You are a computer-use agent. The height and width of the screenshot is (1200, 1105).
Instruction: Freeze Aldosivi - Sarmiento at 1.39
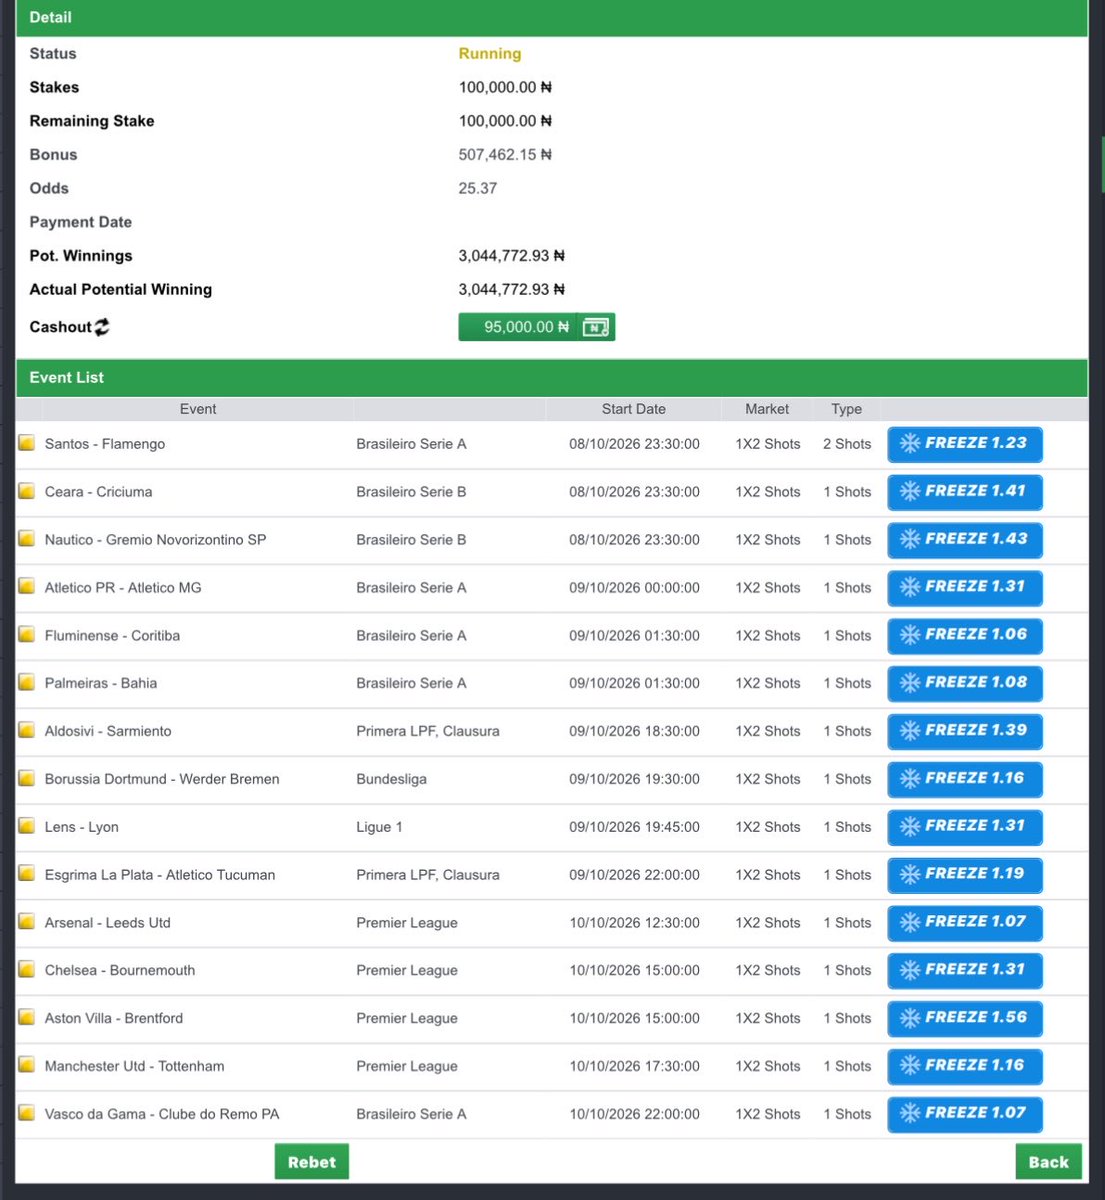(965, 731)
